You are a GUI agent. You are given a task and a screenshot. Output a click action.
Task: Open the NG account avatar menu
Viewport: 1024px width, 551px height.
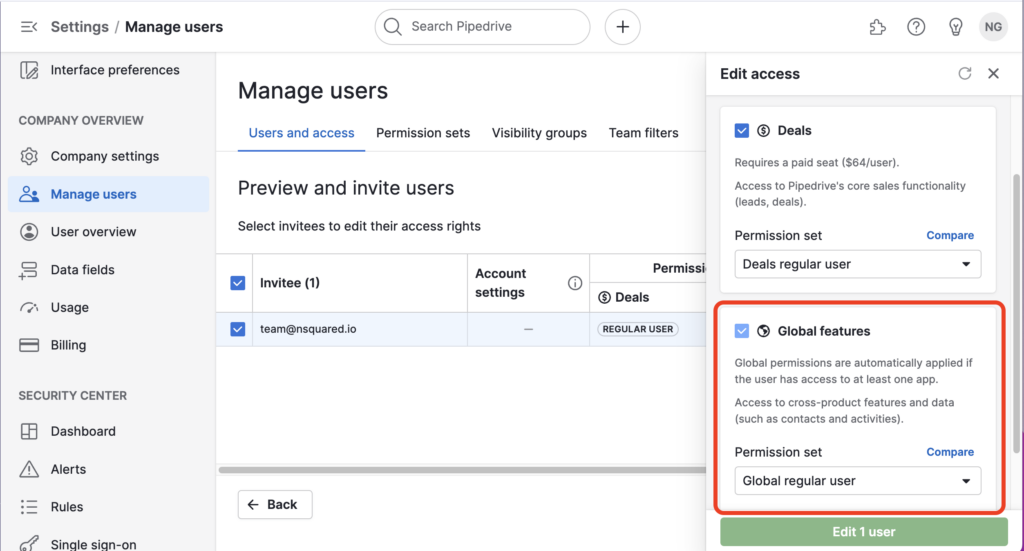point(993,27)
